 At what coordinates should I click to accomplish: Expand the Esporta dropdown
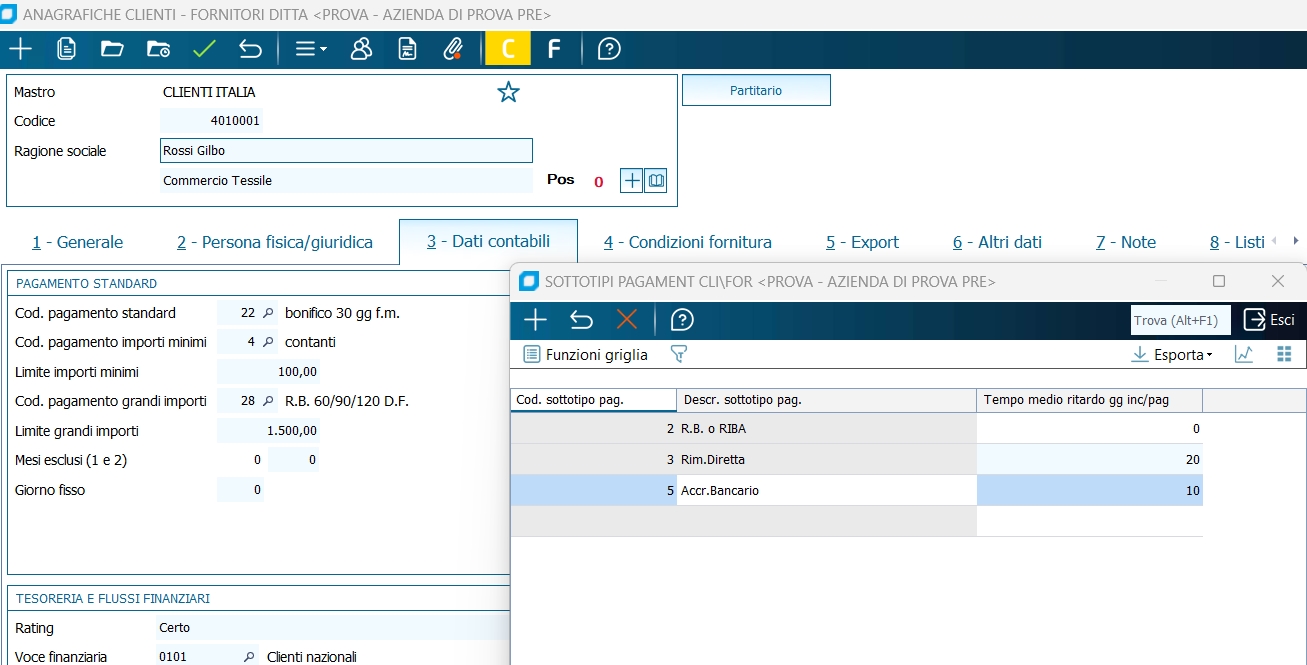tap(1171, 354)
